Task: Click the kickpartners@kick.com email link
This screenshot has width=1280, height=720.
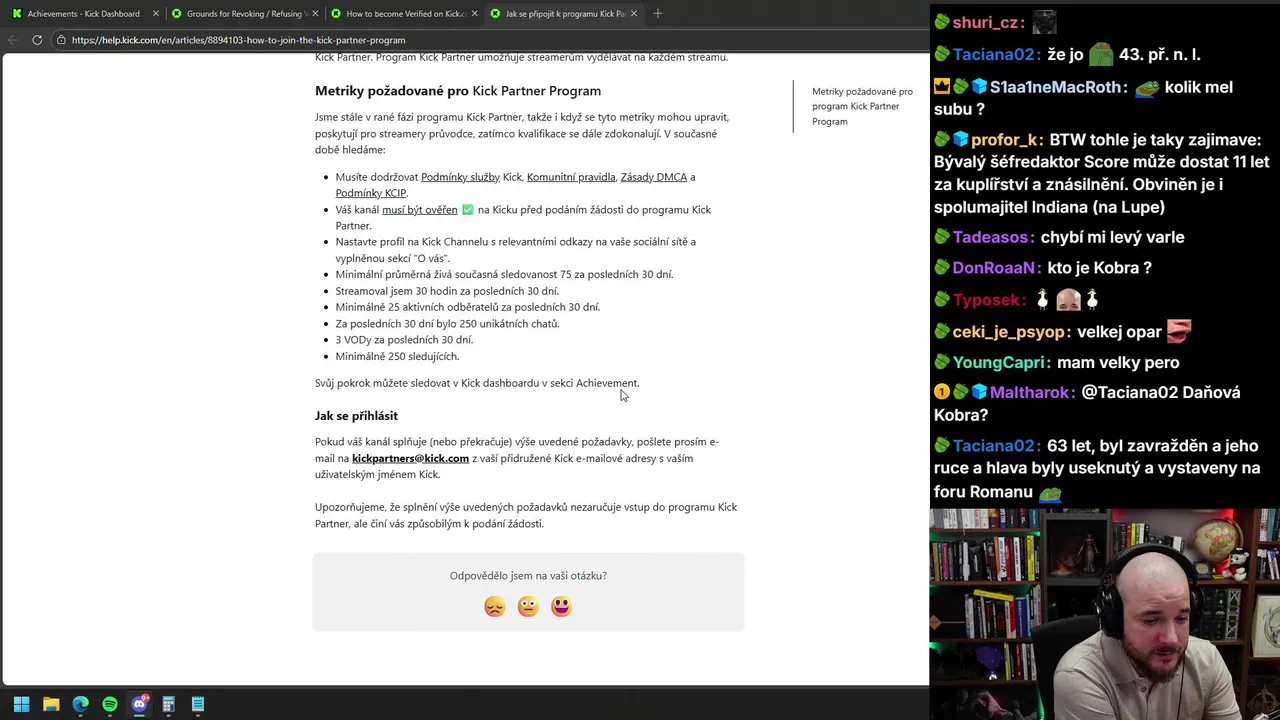Action: click(x=410, y=458)
